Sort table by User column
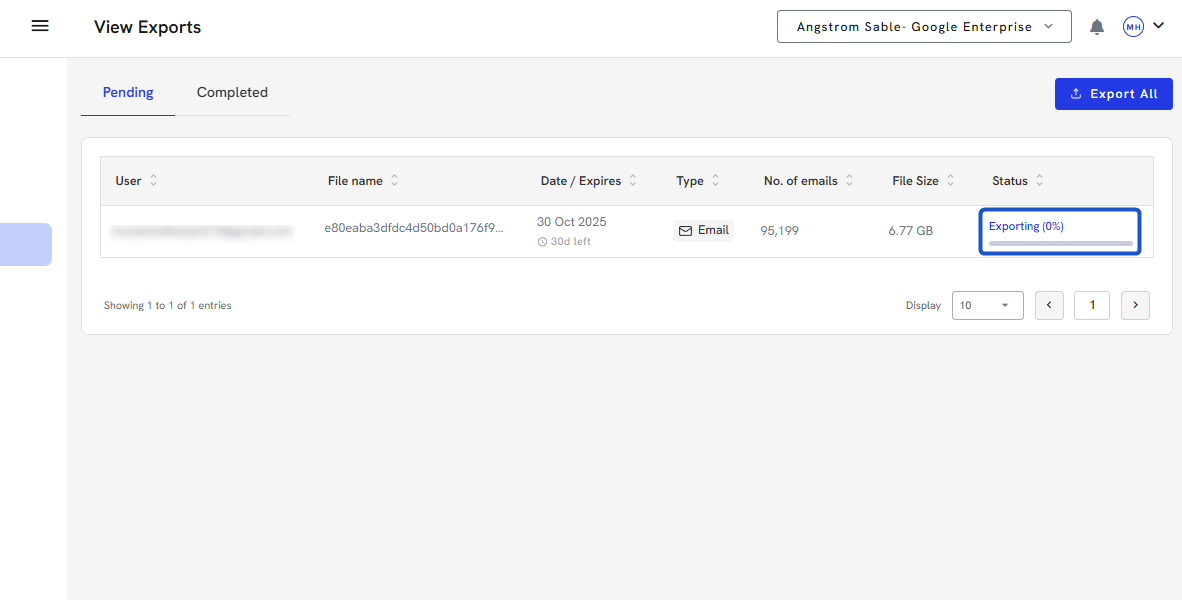1182x600 pixels. tap(153, 181)
